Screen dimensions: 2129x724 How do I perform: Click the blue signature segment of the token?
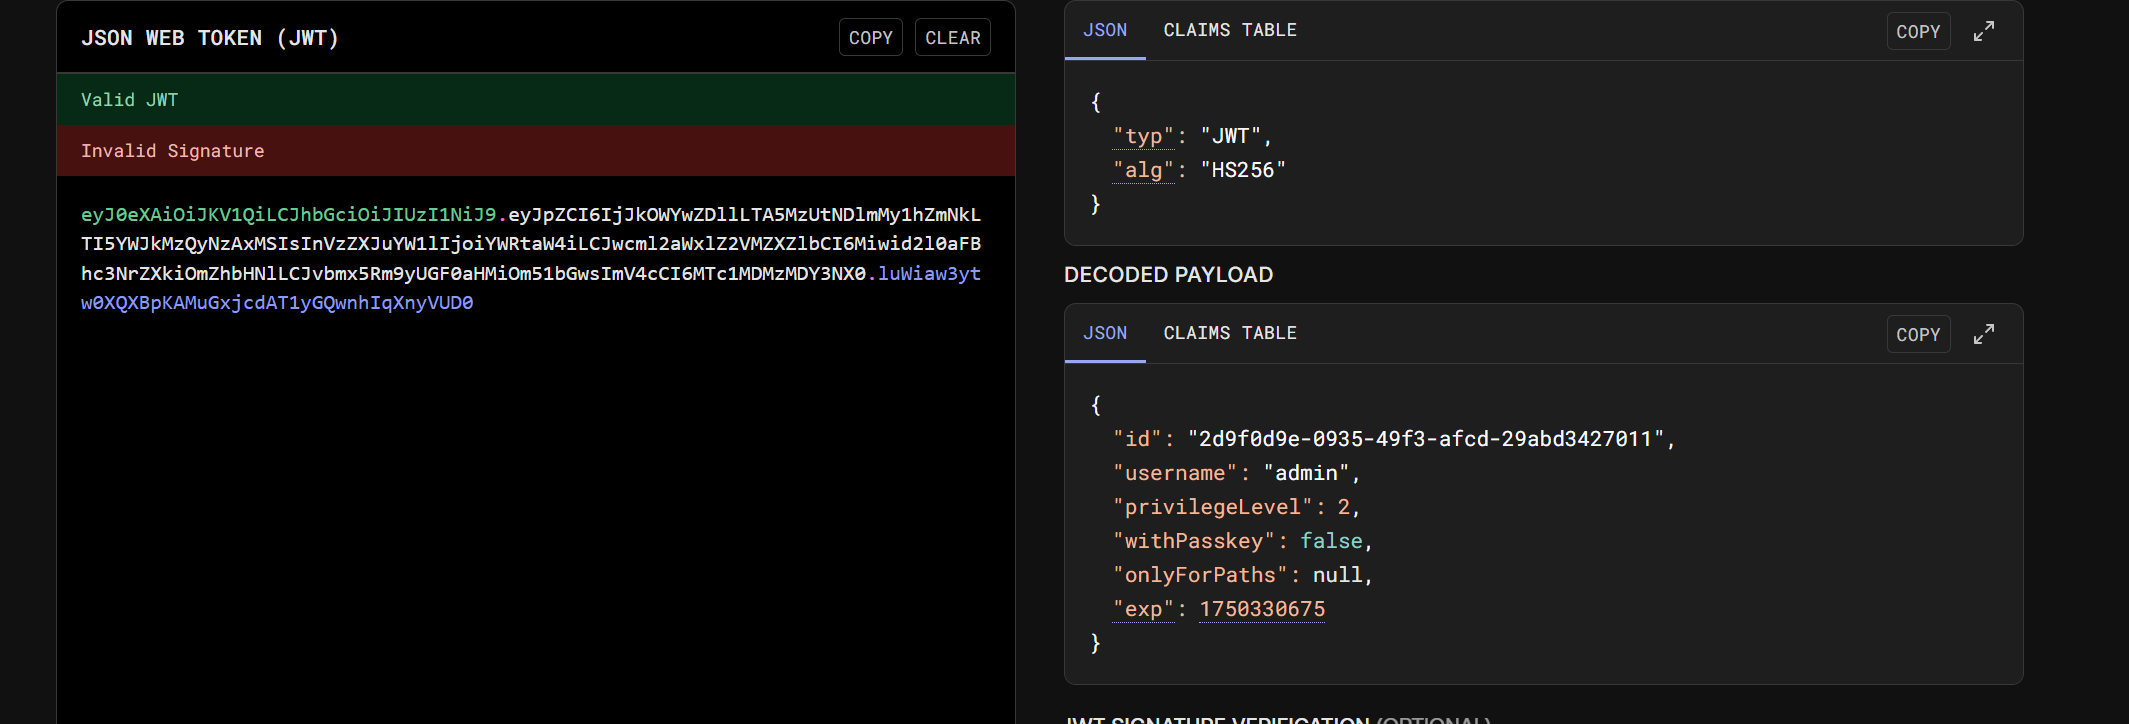[x=277, y=302]
